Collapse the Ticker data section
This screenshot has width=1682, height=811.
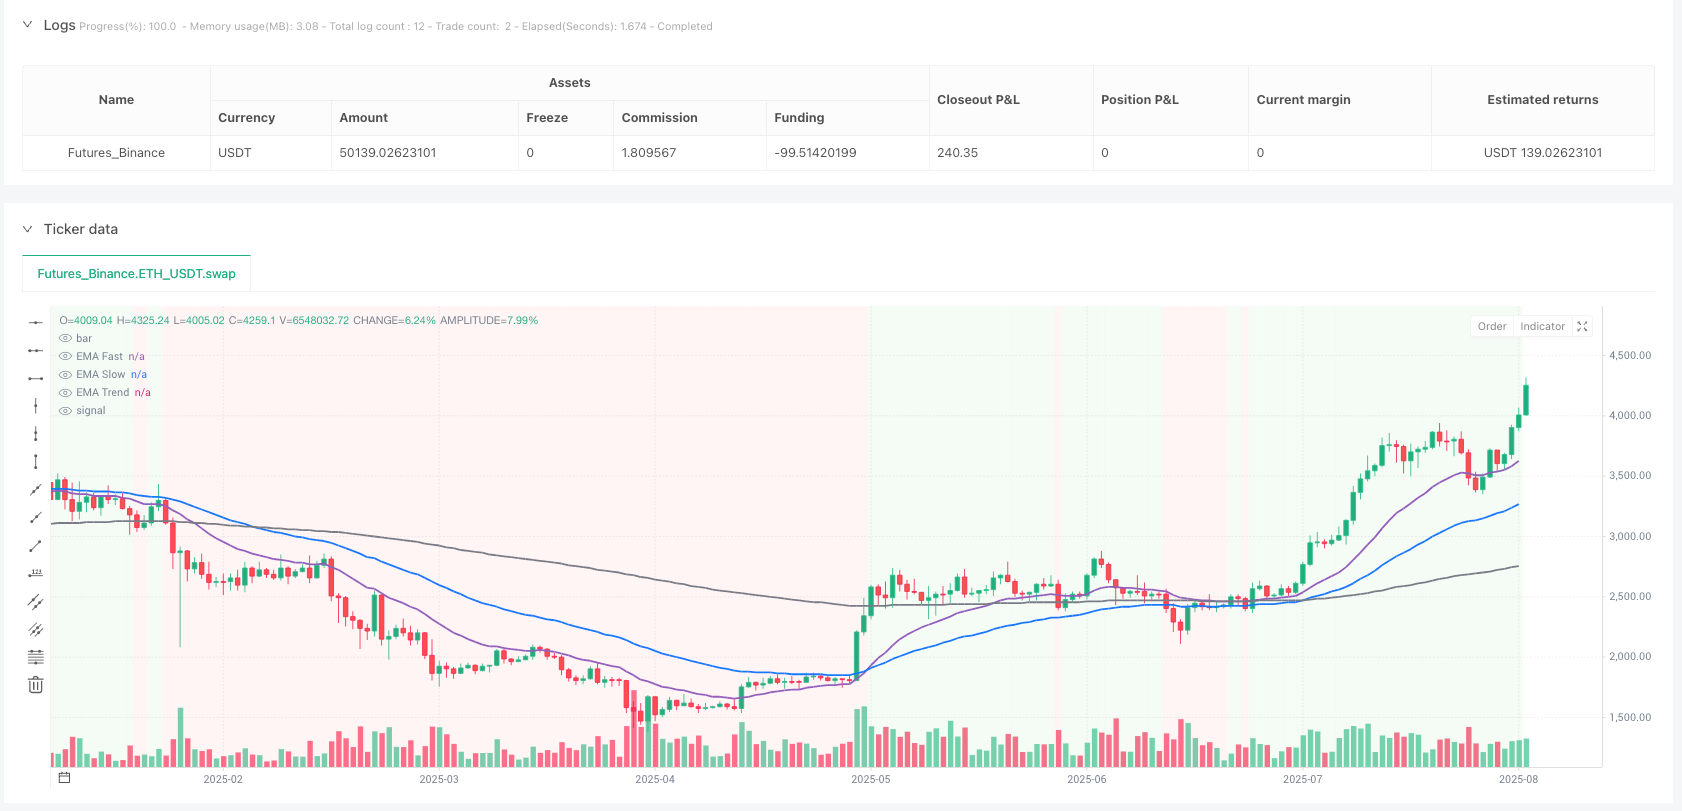pos(27,229)
